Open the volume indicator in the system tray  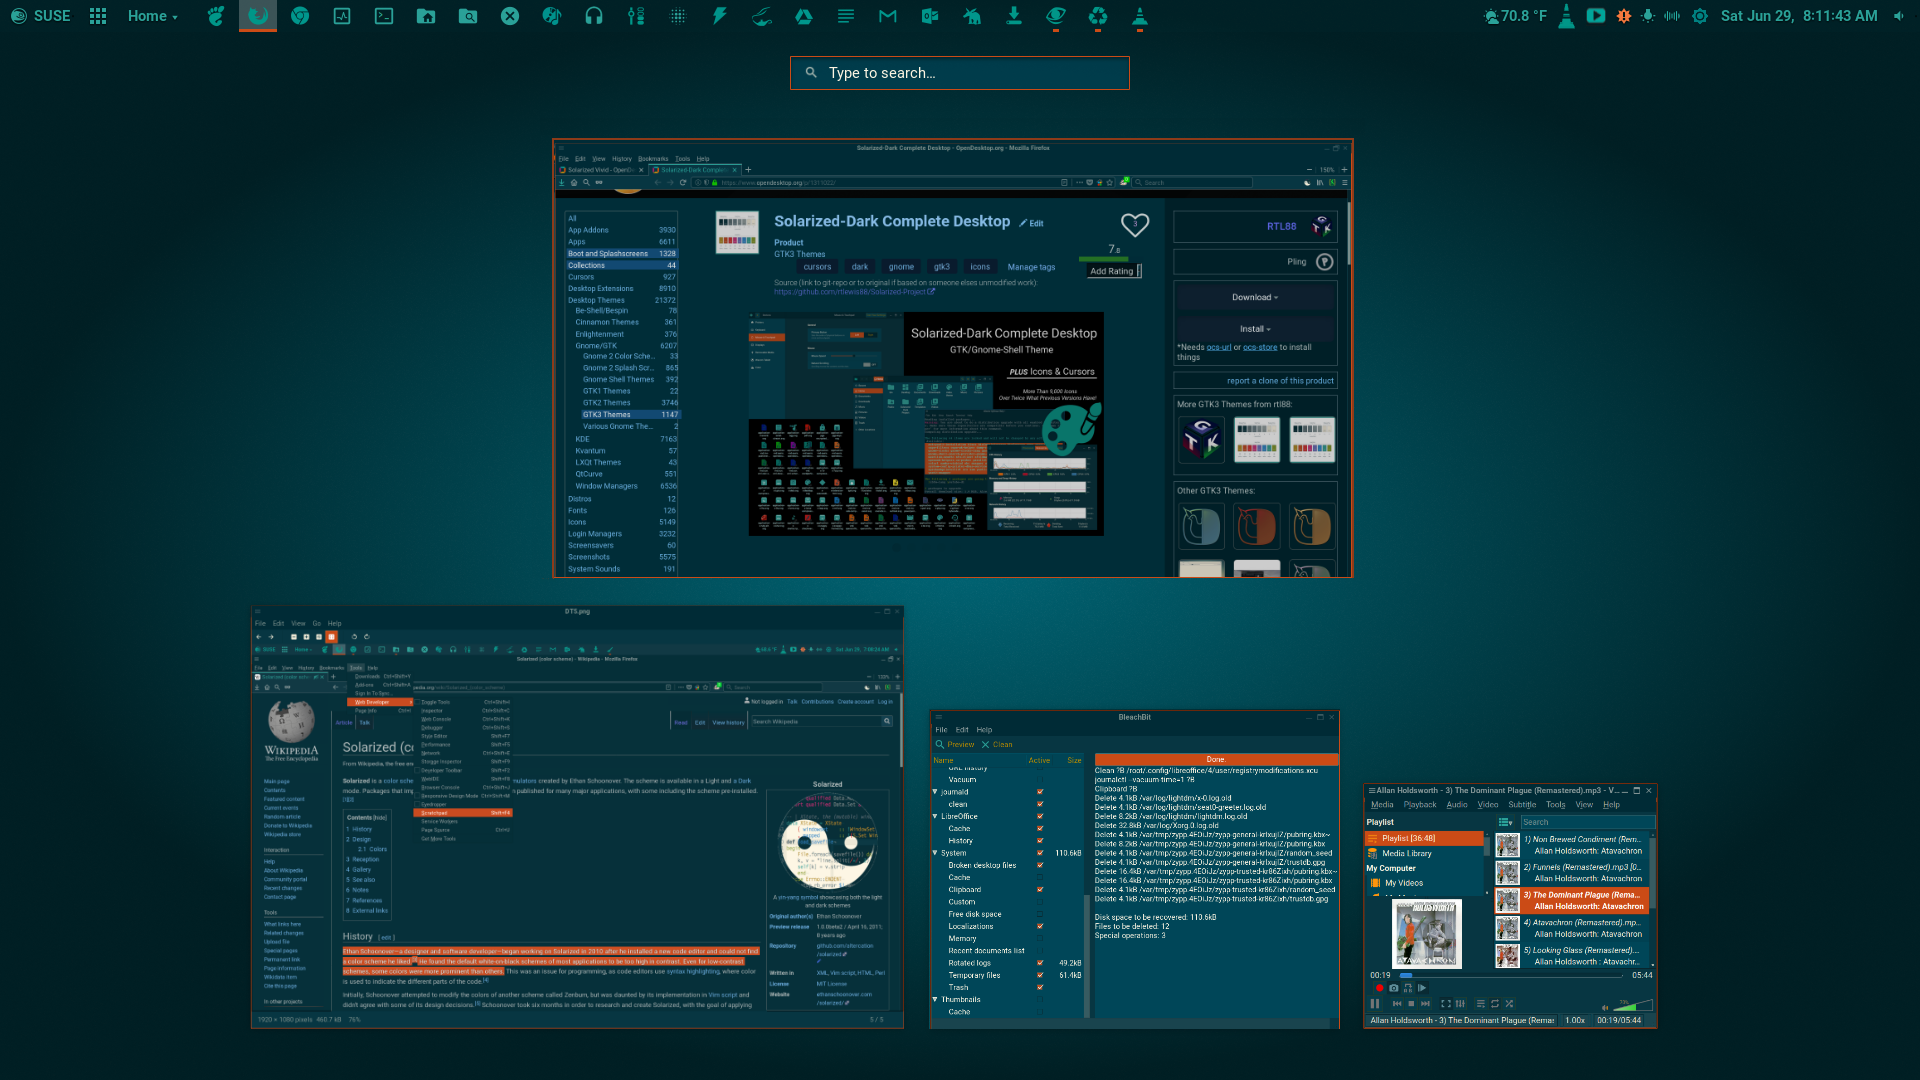(1898, 16)
